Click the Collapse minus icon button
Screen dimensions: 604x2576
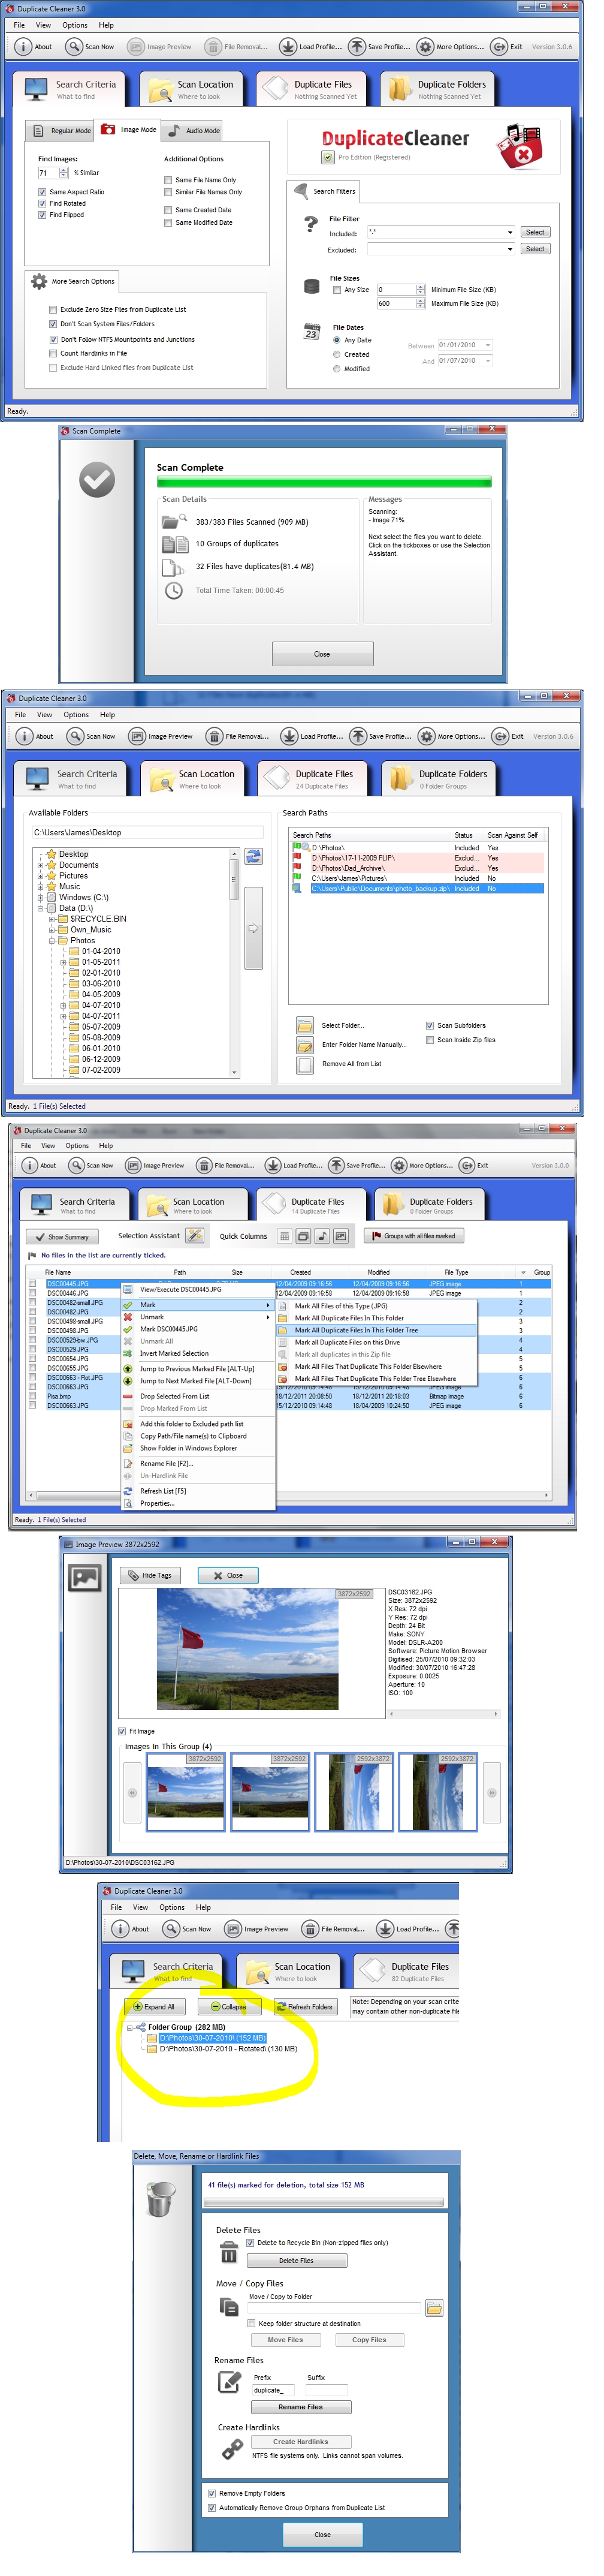tap(229, 2007)
